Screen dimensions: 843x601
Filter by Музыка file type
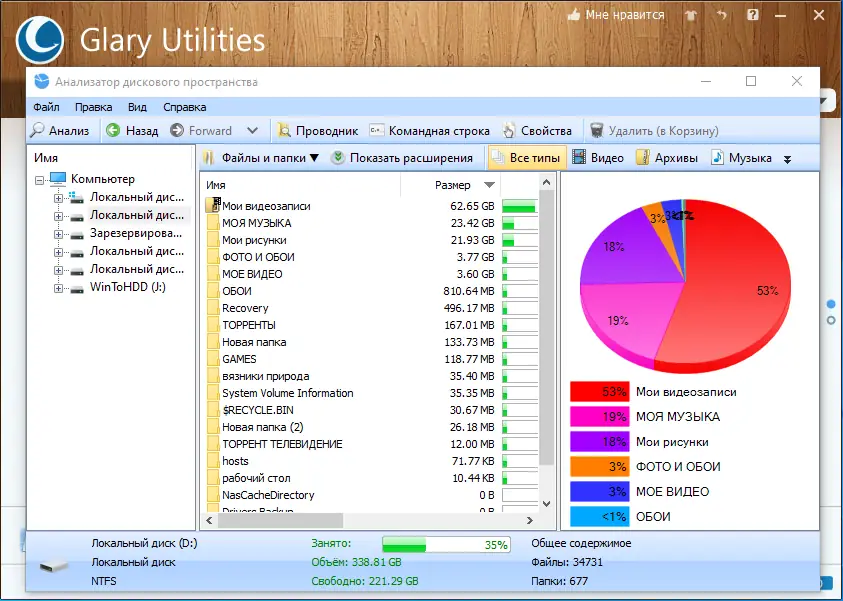coord(741,158)
